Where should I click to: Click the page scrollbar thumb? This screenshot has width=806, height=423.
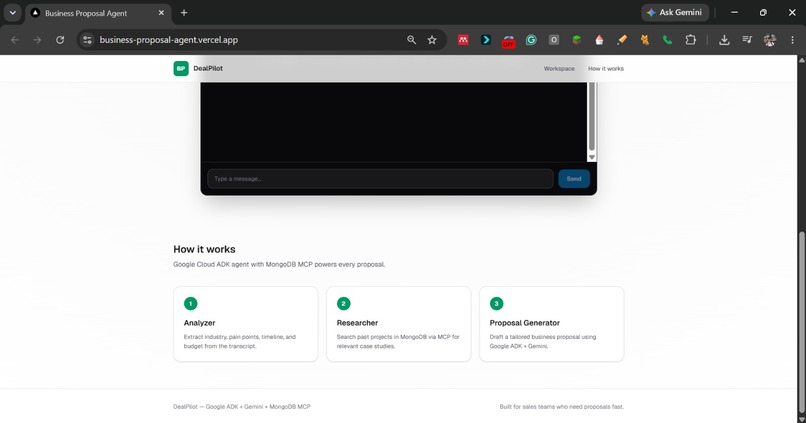801,323
